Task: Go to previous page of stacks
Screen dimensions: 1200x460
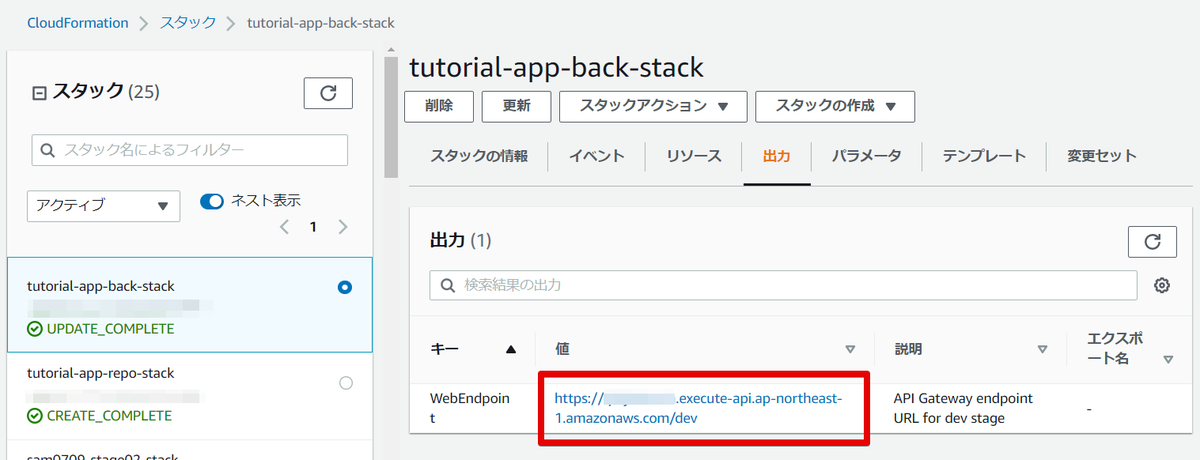Action: click(x=284, y=227)
